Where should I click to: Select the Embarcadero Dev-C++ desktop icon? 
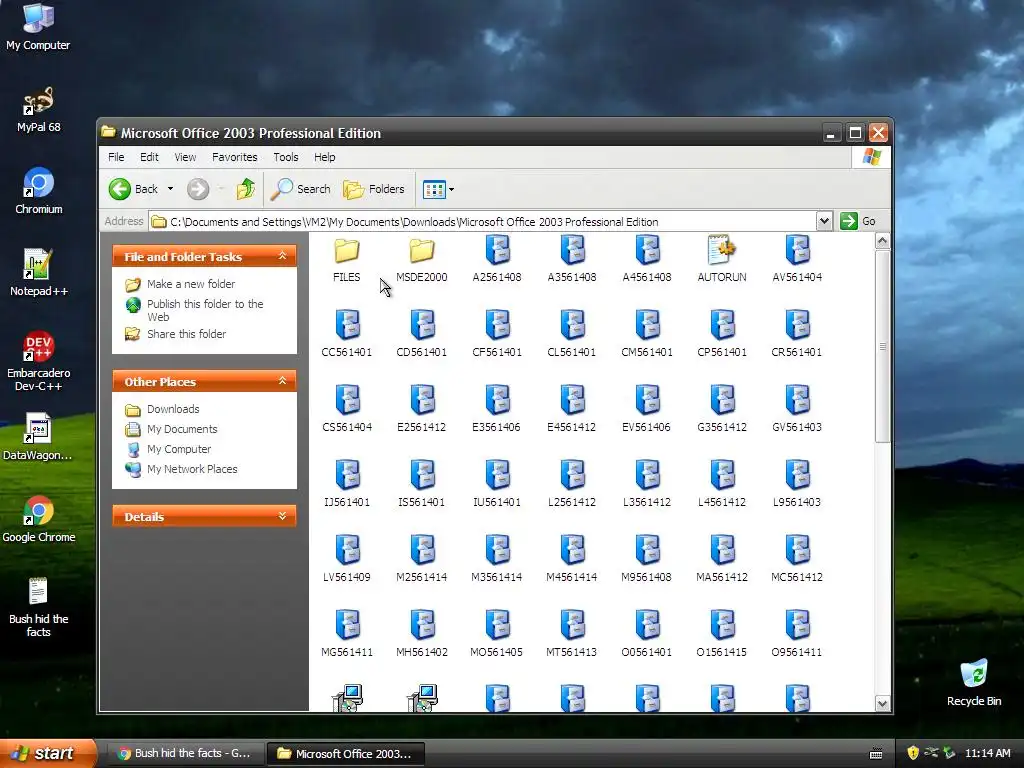click(x=39, y=361)
